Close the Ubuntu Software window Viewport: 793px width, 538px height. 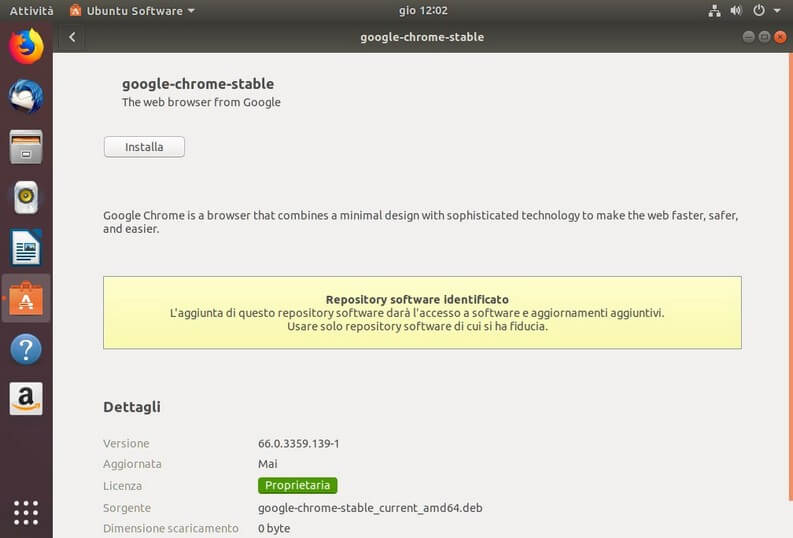click(780, 37)
